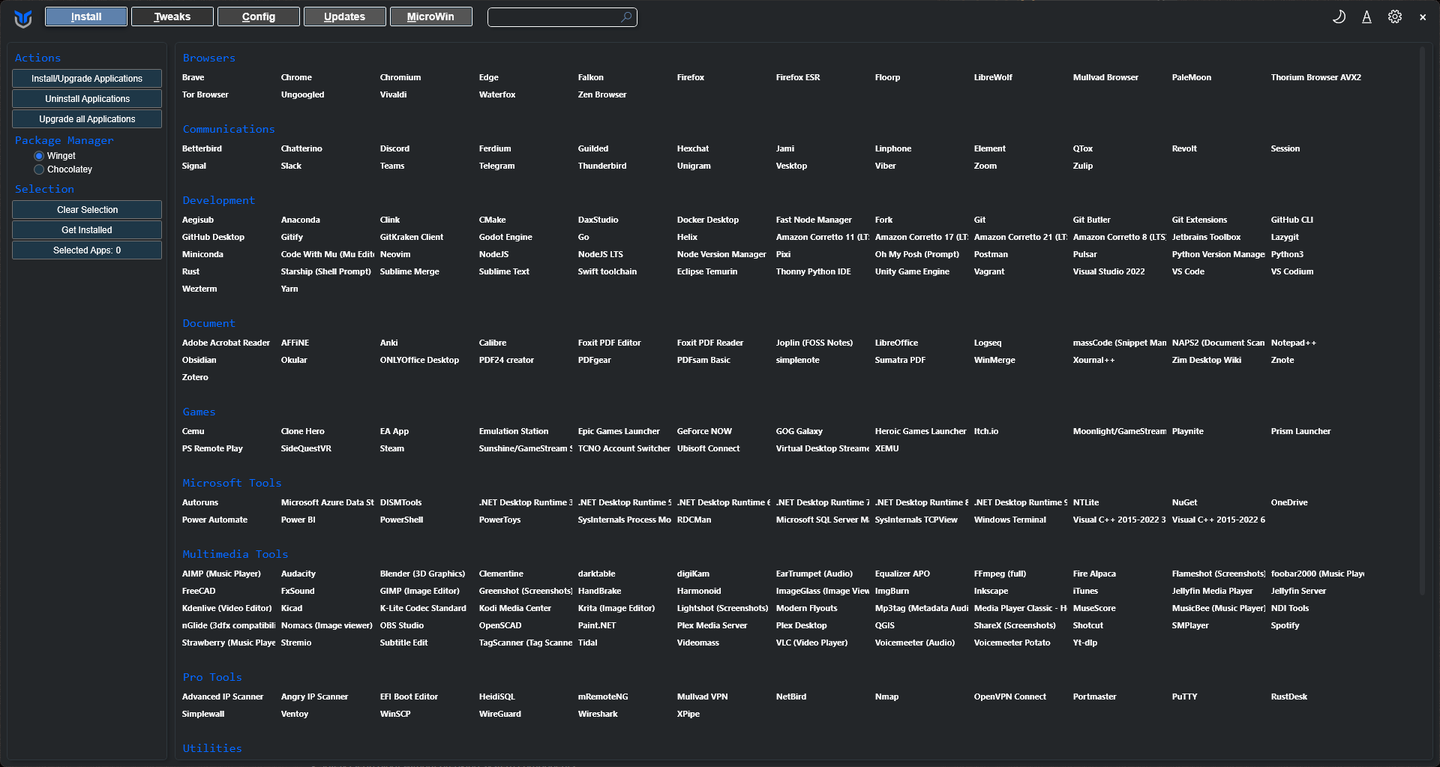The height and width of the screenshot is (767, 1440).
Task: Open font scaling via the A icon
Action: [x=1367, y=17]
